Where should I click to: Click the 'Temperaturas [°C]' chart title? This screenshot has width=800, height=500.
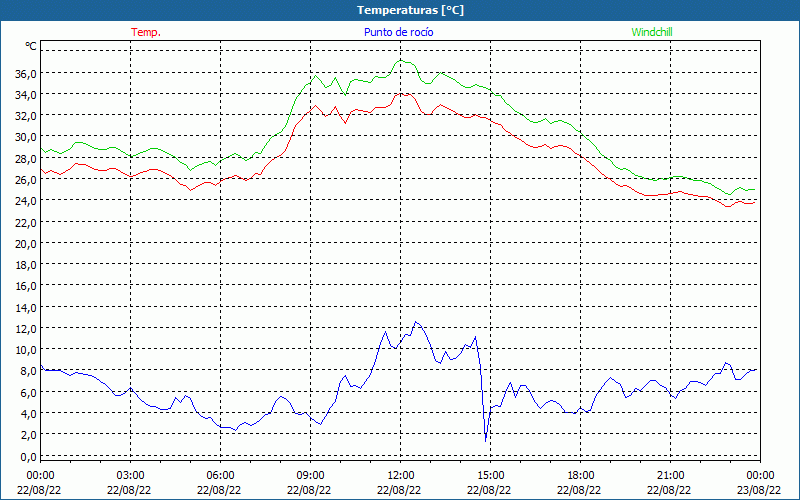pos(410,10)
